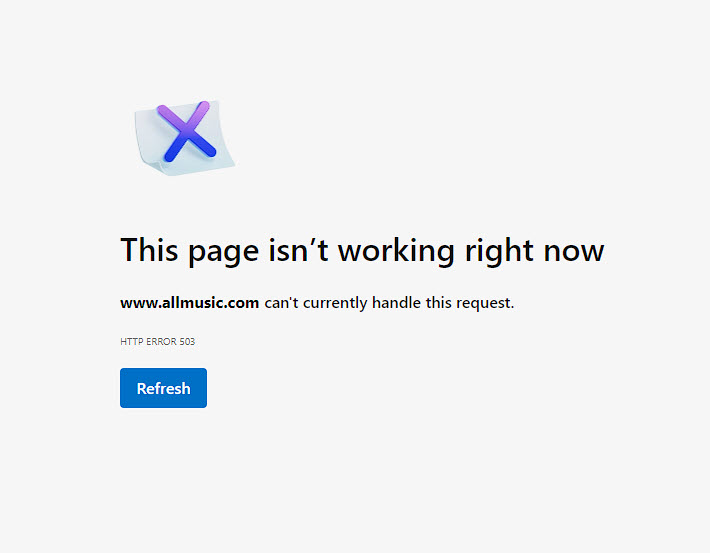
Task: Click the blue Refresh button
Action: 163,388
